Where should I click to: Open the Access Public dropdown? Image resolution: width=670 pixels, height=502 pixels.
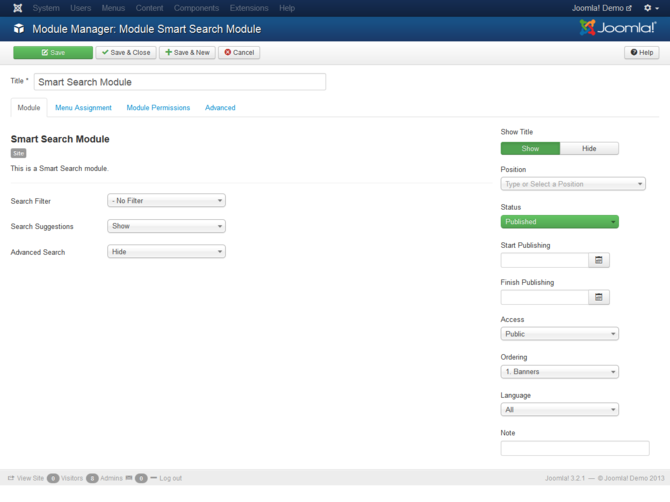[559, 334]
